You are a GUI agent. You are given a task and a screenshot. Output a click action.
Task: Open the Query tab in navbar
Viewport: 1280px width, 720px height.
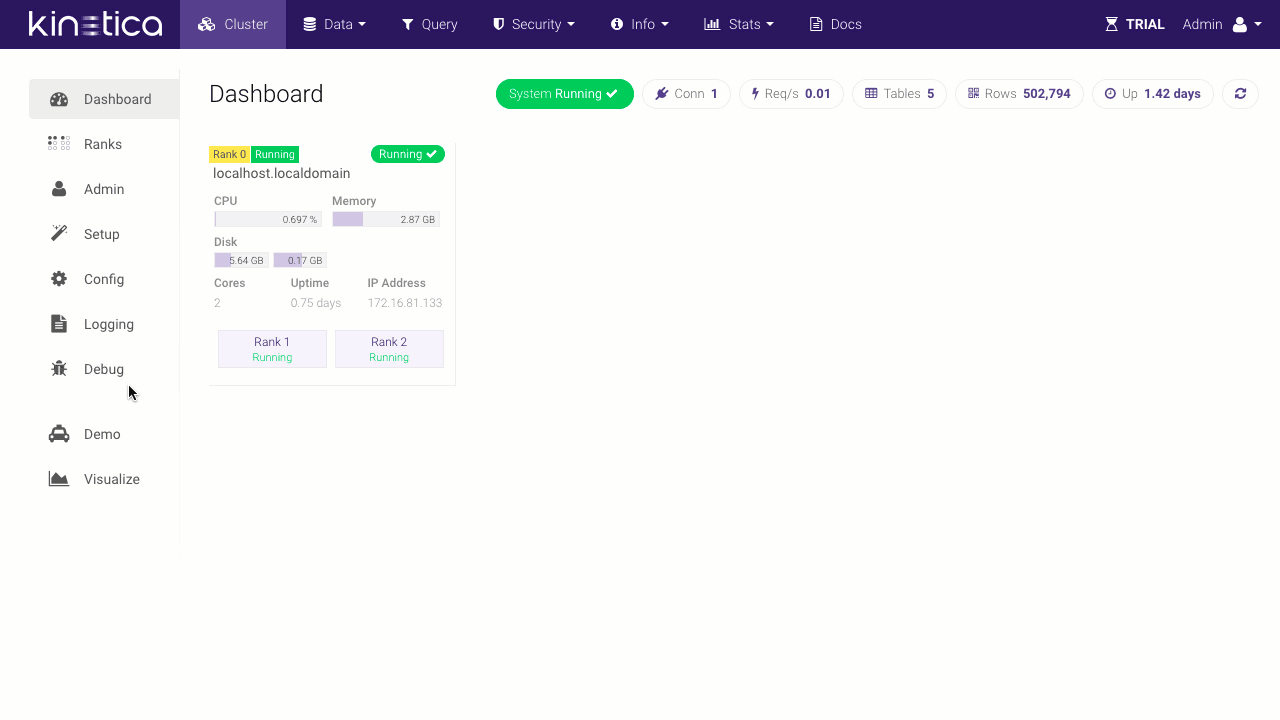point(429,24)
